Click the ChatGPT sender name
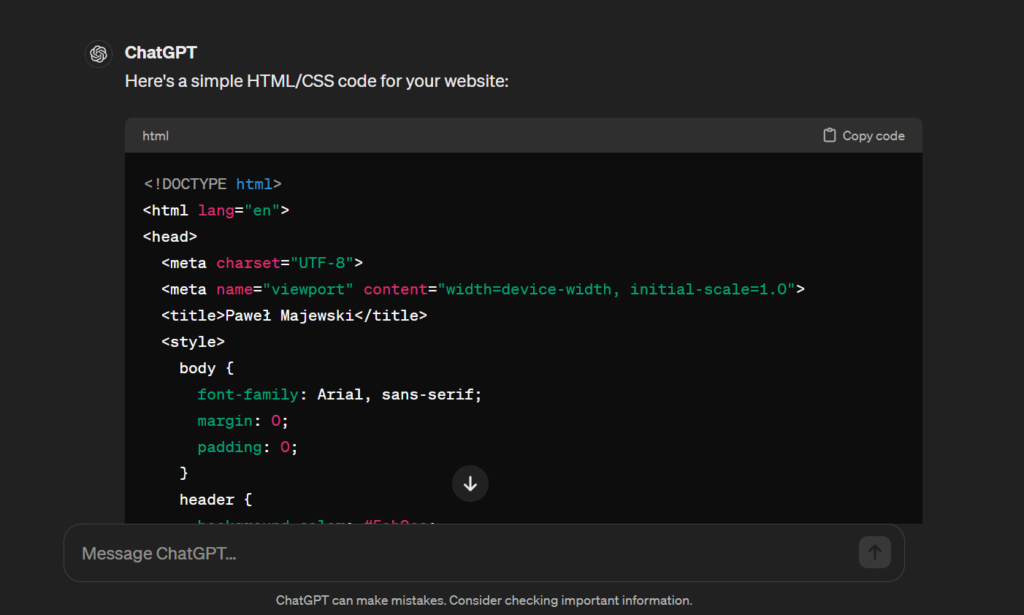Screen dimensions: 1024x615 (x=160, y=53)
